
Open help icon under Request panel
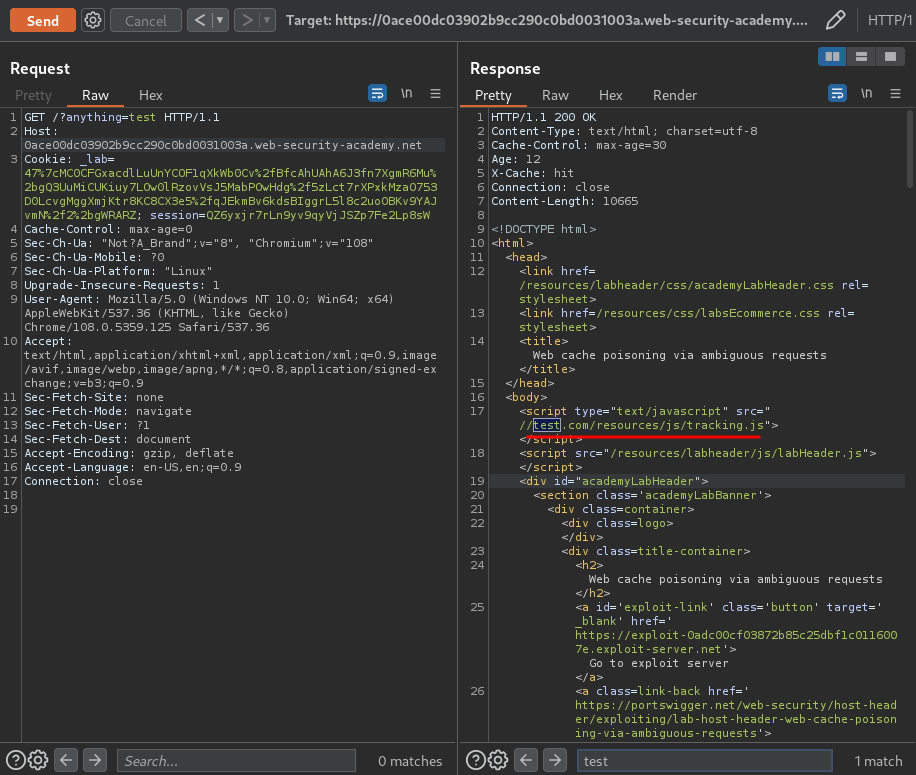[16, 760]
